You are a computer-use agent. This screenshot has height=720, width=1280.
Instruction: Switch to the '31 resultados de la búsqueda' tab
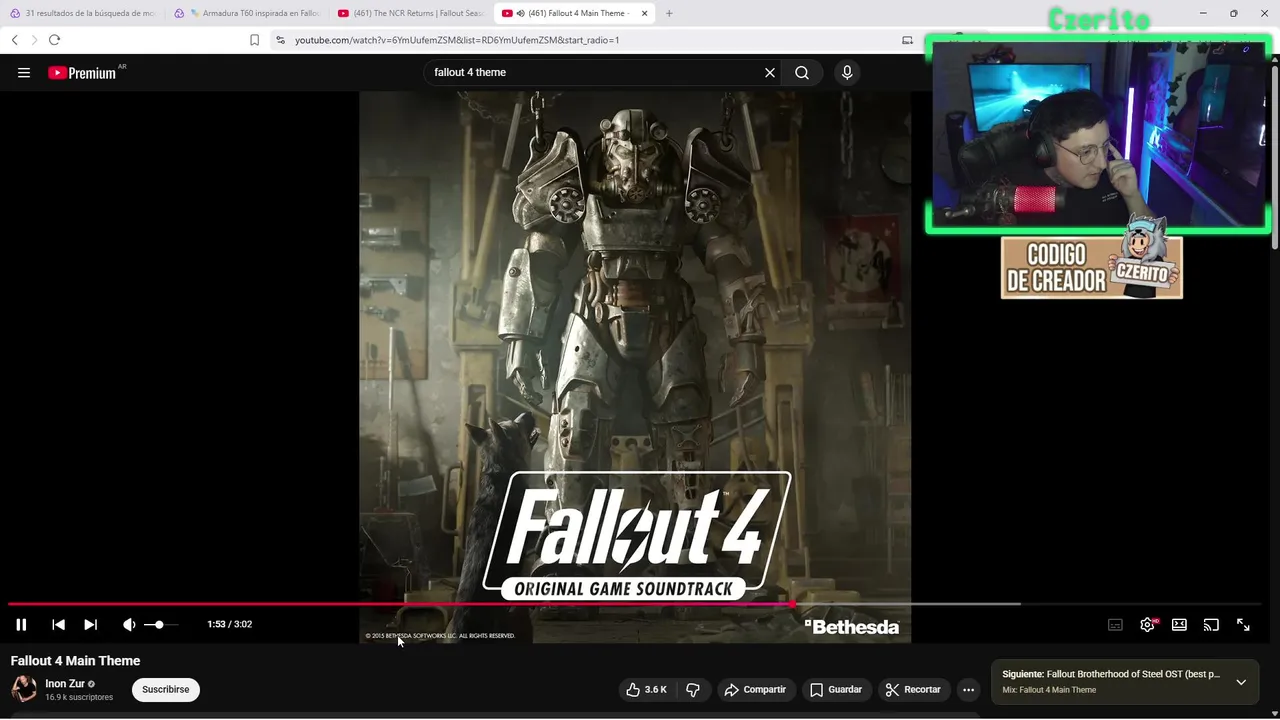pyautogui.click(x=83, y=13)
